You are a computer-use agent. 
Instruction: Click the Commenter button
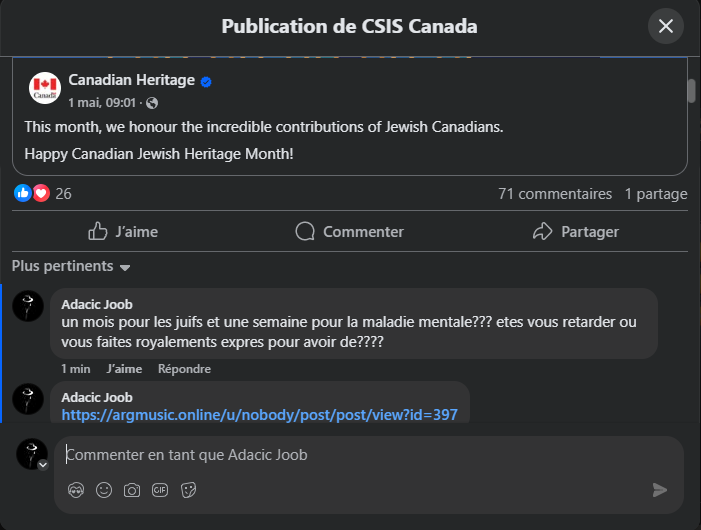click(x=350, y=231)
